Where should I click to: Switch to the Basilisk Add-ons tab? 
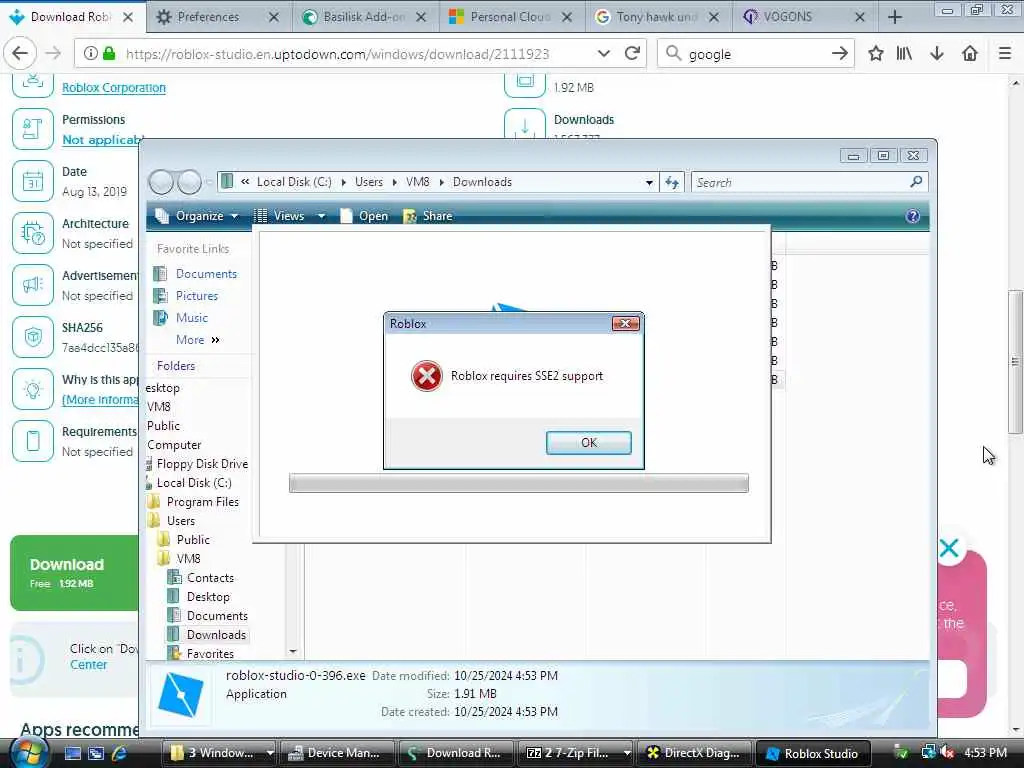pyautogui.click(x=364, y=17)
